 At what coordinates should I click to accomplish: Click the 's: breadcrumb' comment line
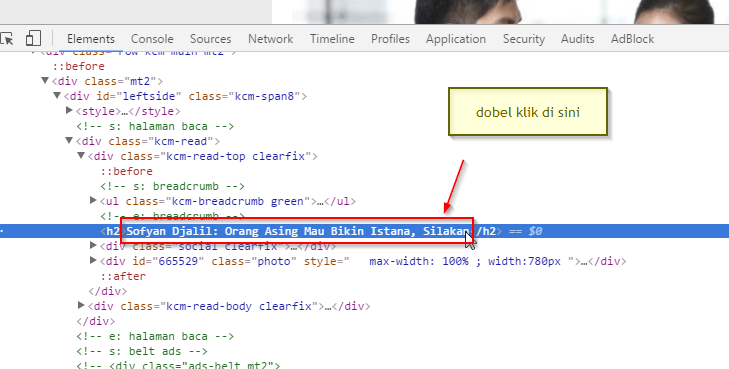click(172, 186)
